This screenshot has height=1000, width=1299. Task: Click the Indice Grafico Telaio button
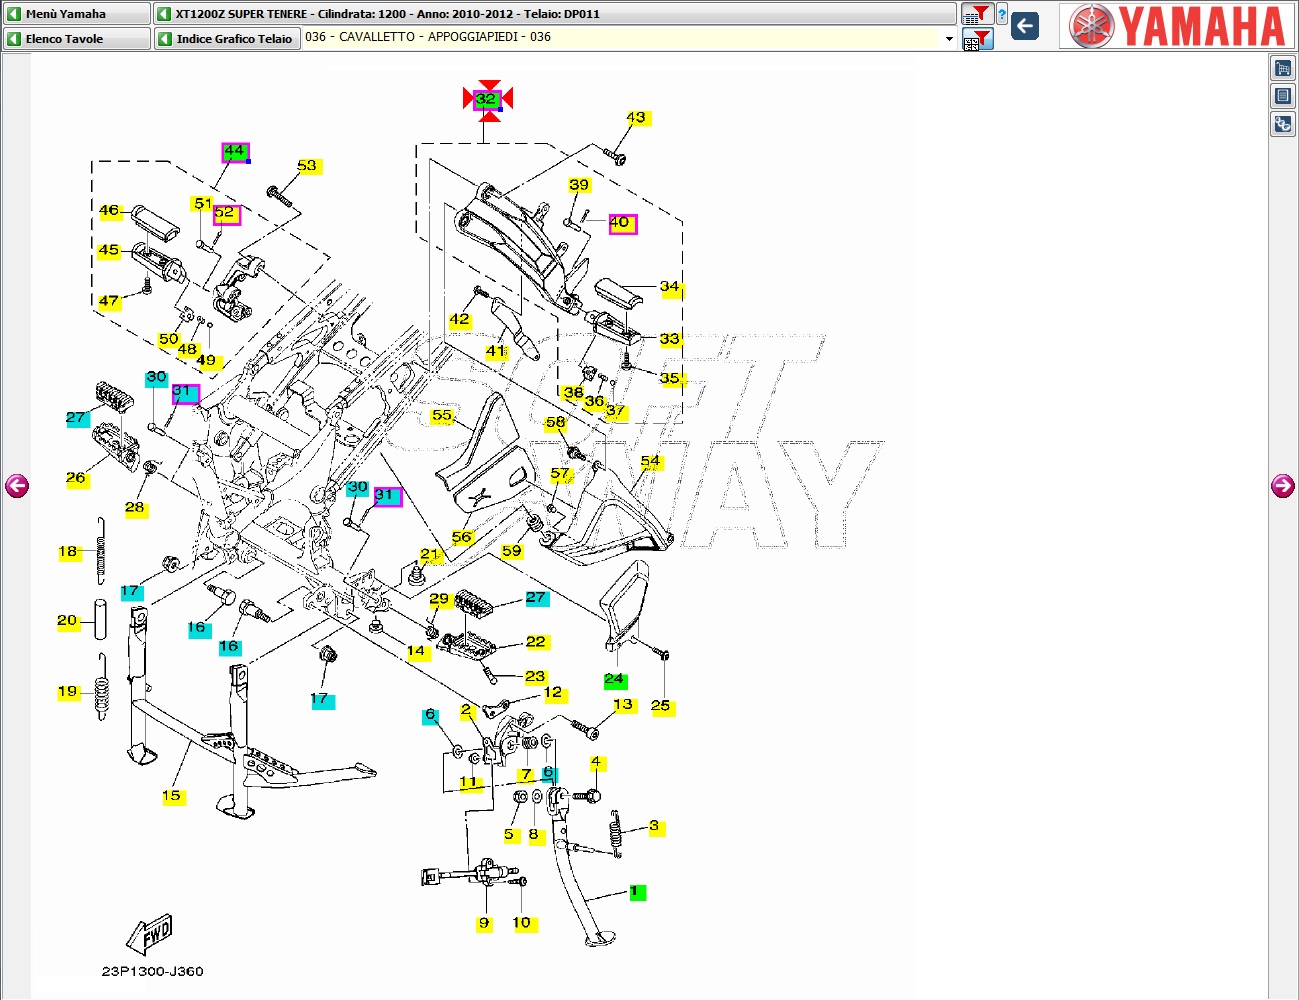227,39
